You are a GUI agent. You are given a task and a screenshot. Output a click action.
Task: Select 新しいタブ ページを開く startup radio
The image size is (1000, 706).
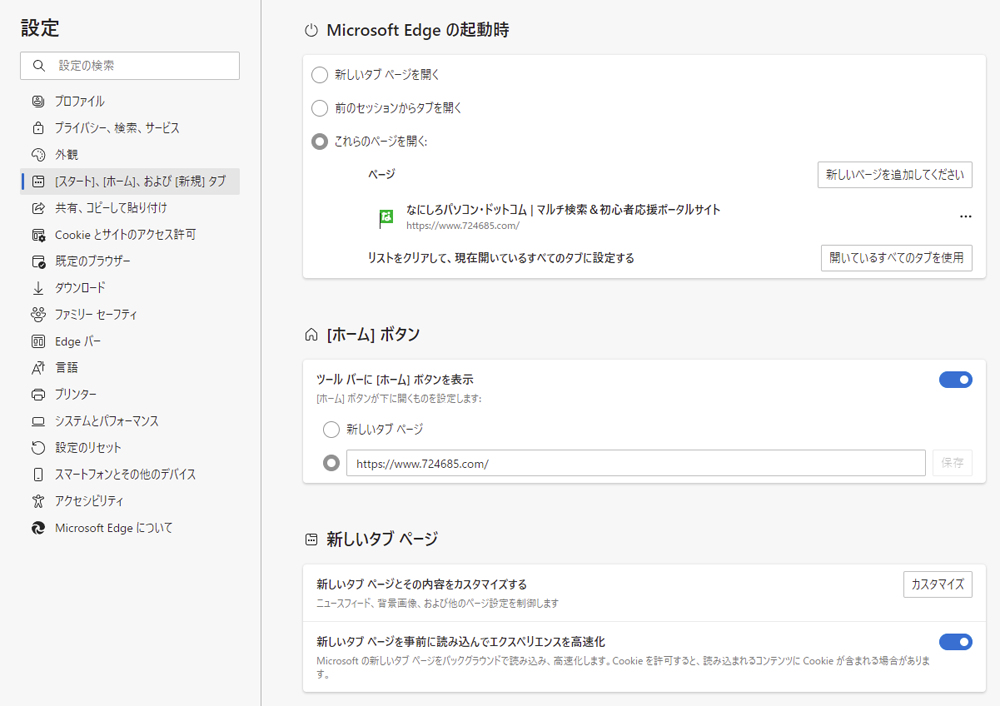320,75
